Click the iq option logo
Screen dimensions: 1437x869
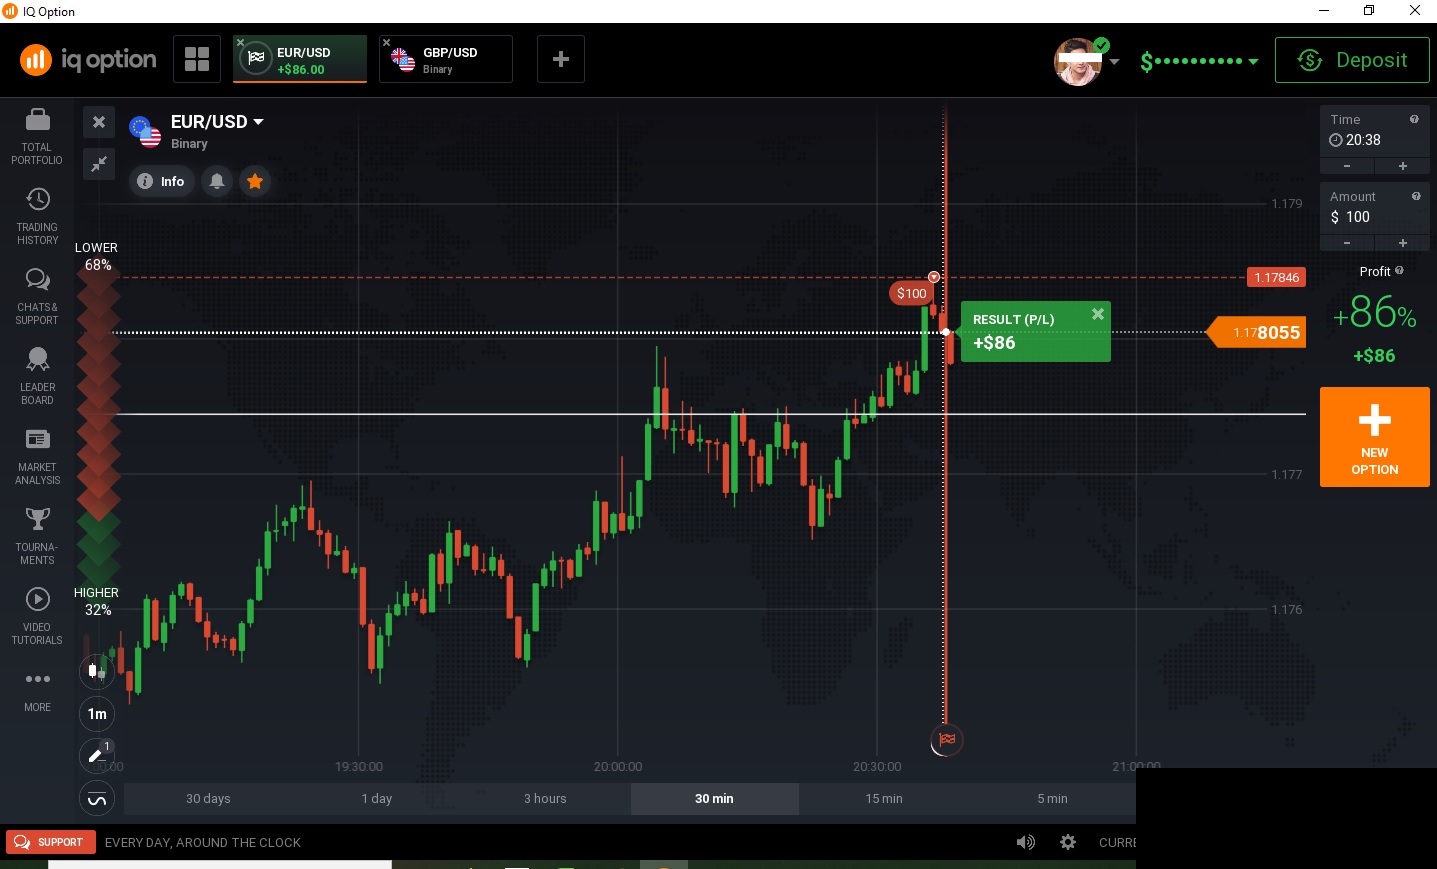[88, 60]
